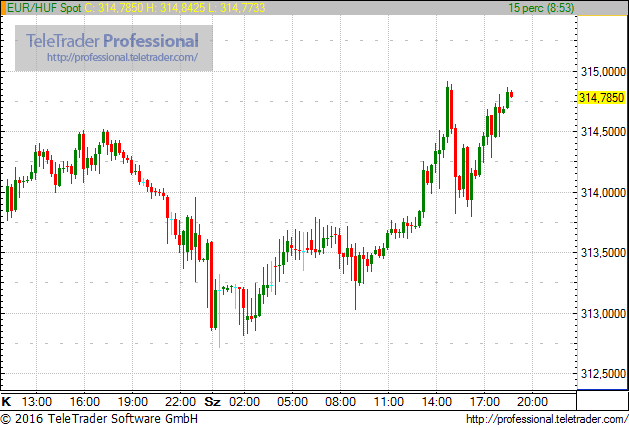Click the 22:00 time axis label
Viewport: 629px width, 428px height.
click(181, 402)
